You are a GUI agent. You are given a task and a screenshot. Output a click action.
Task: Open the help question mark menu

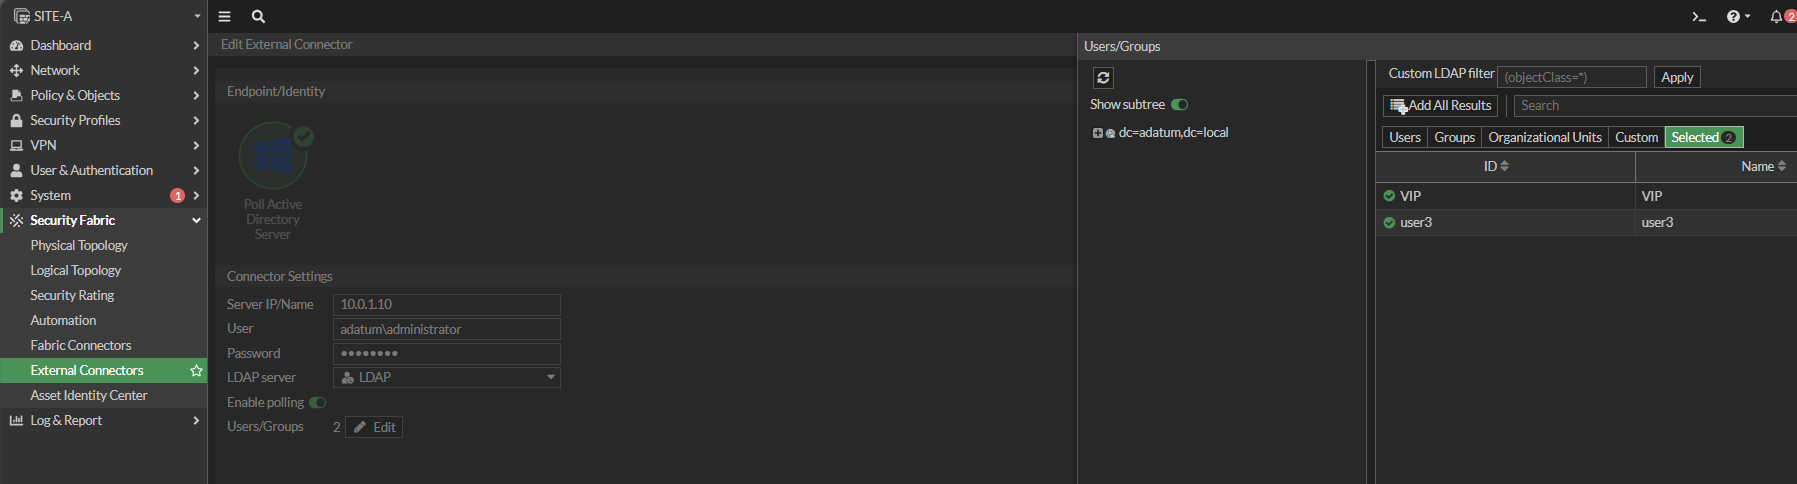coord(1737,16)
